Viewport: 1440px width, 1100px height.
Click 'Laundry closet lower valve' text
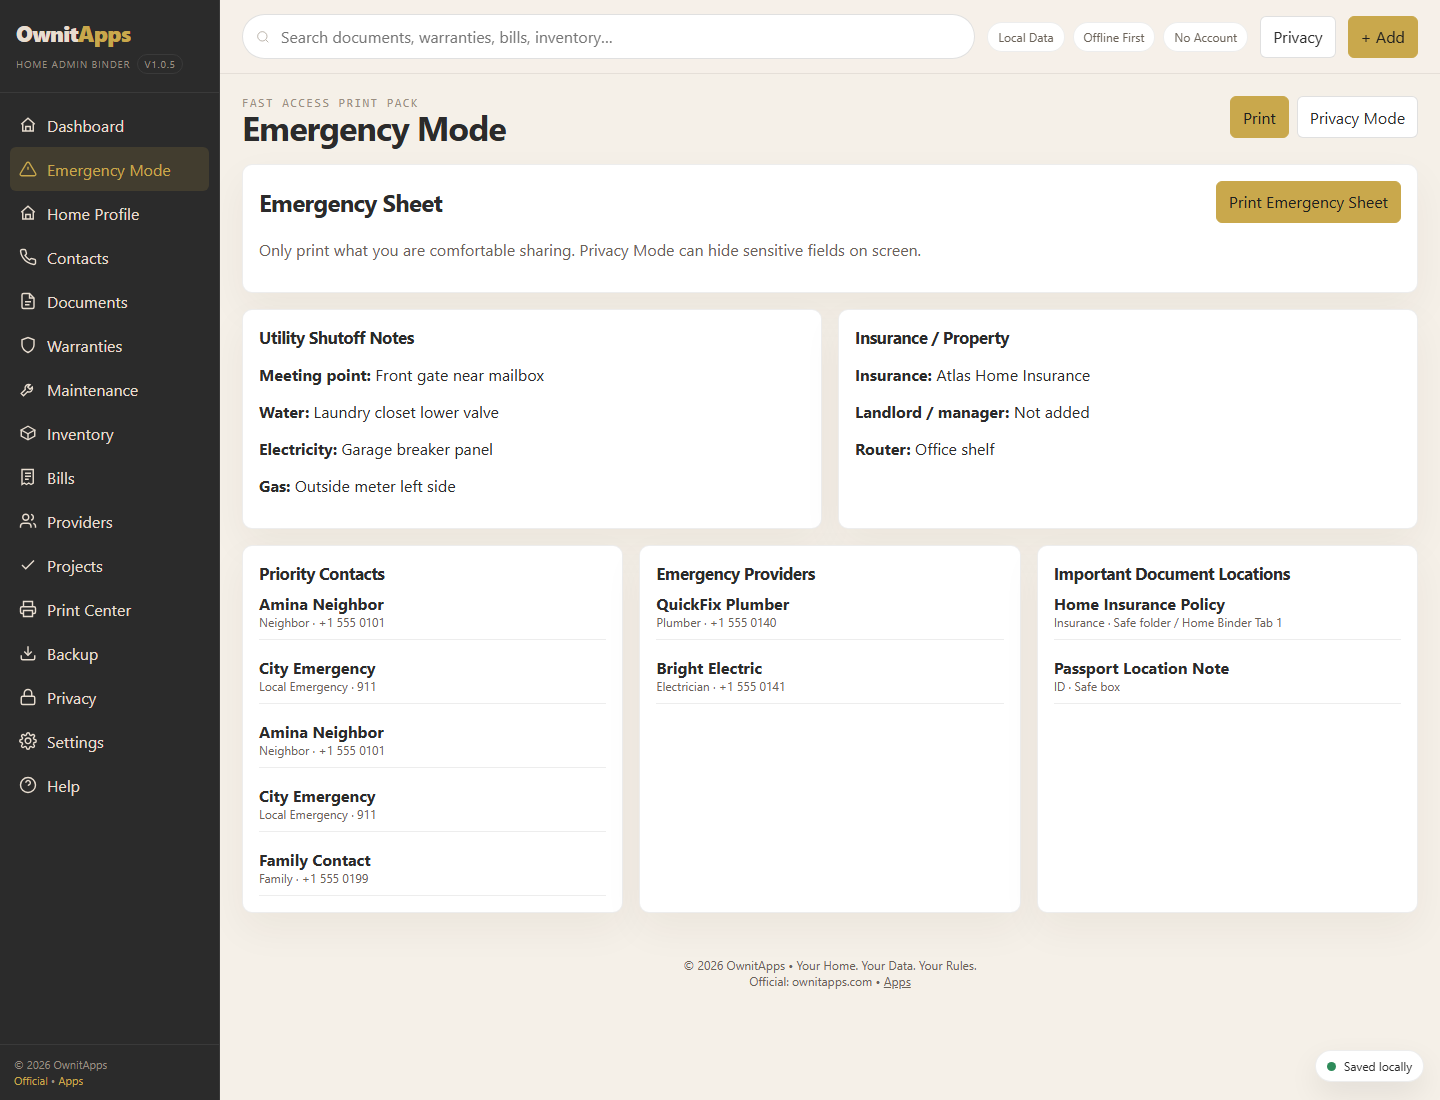click(x=406, y=413)
